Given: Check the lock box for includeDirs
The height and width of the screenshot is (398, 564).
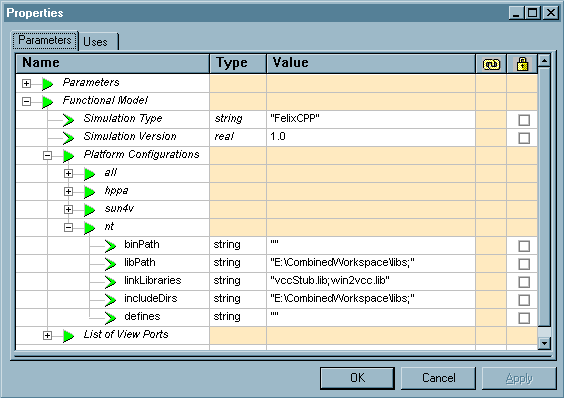Looking at the screenshot, I should pyautogui.click(x=524, y=300).
